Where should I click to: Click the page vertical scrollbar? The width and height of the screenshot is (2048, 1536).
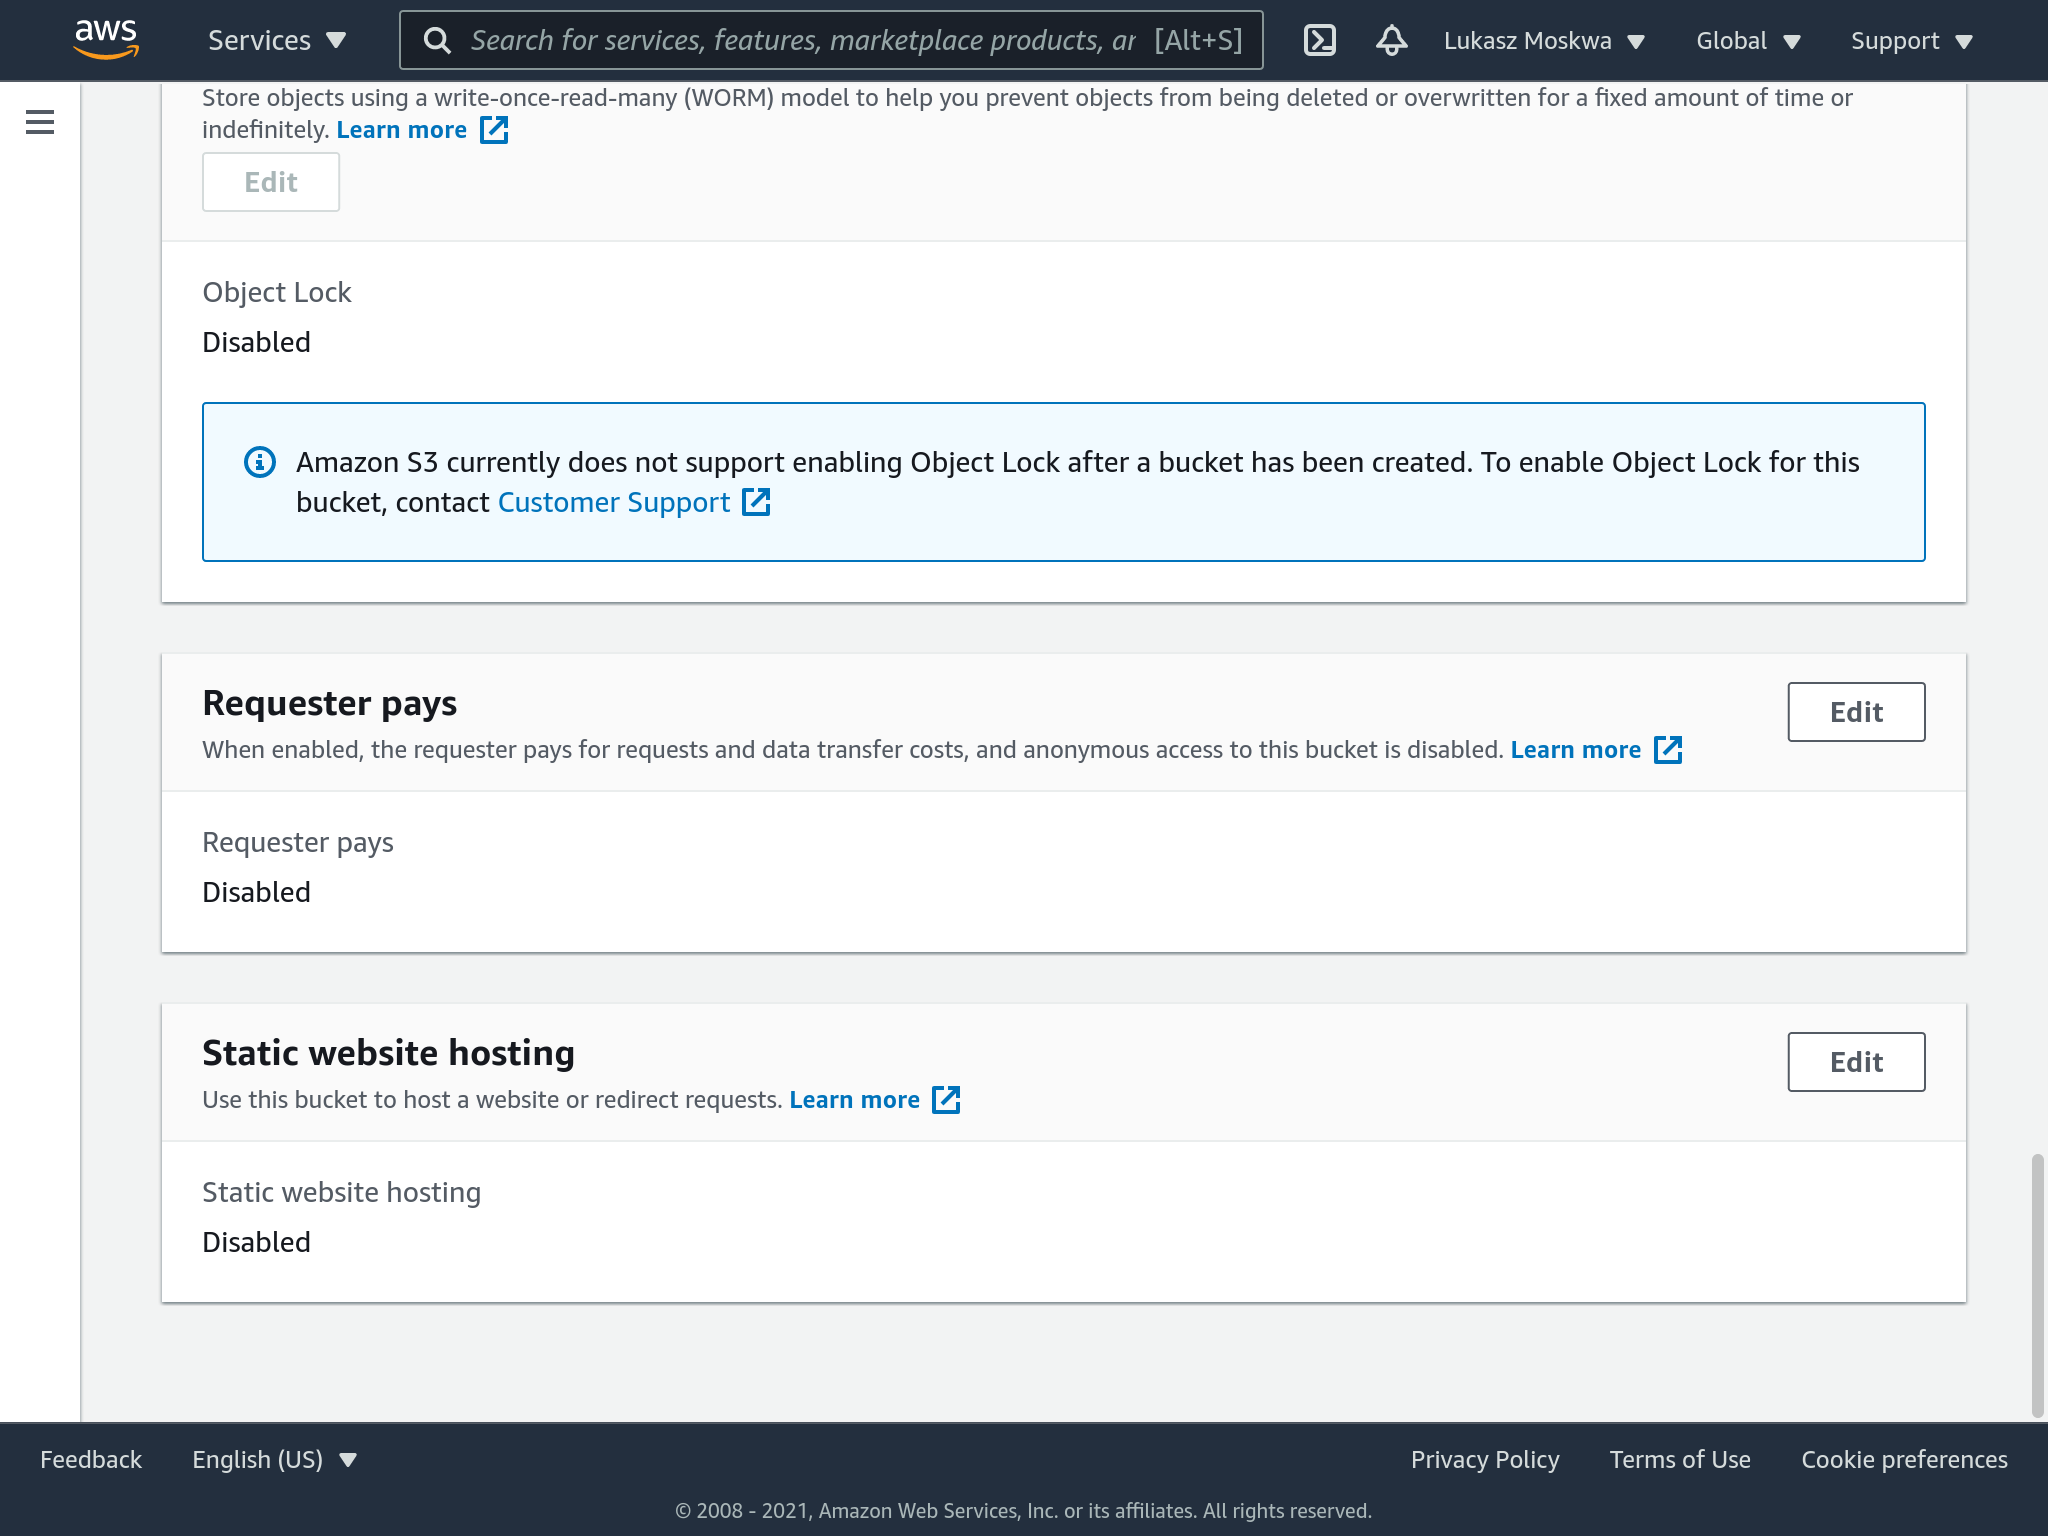(2037, 1285)
